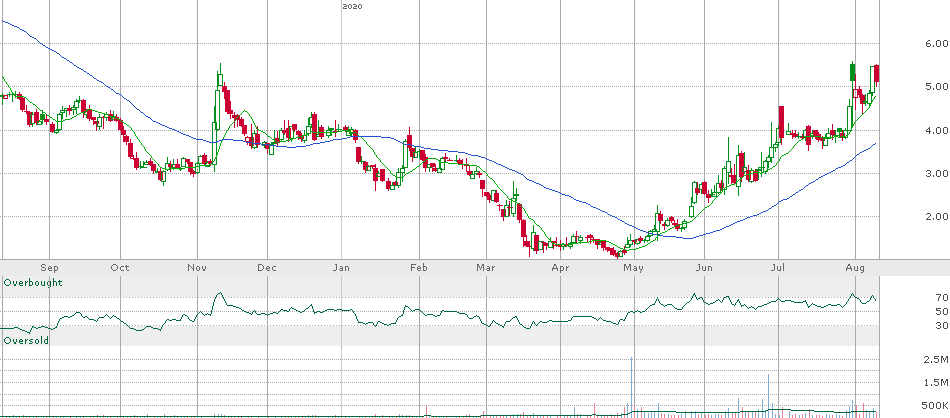Click the Overbought label in the RSI panel
Image resolution: width=950 pixels, height=418 pixels.
33,283
